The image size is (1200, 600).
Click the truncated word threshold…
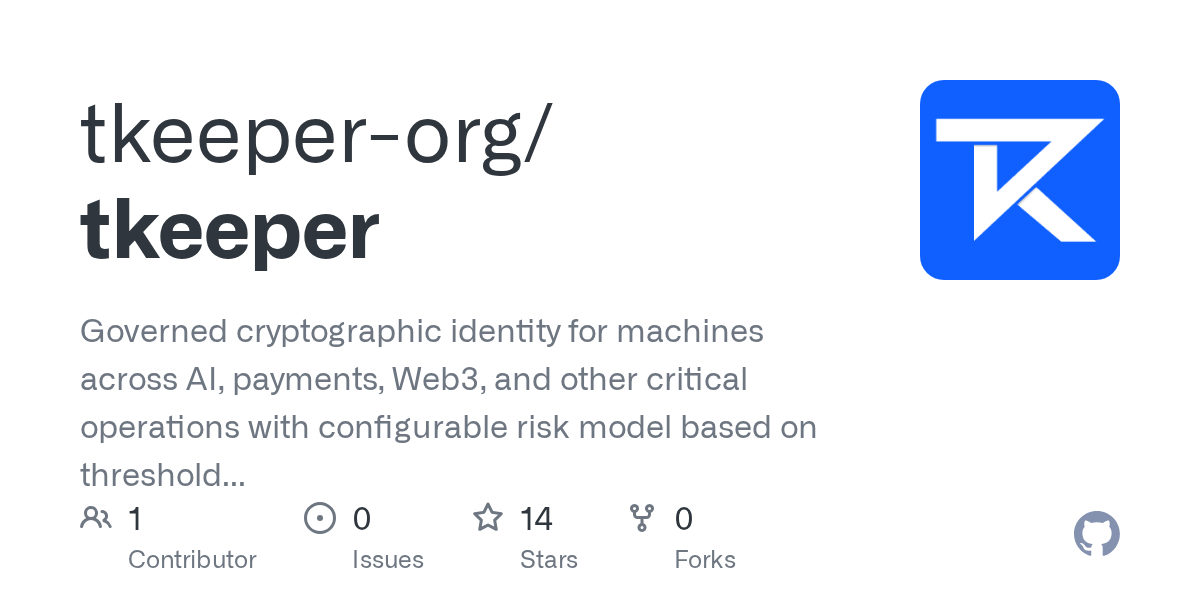click(x=163, y=475)
